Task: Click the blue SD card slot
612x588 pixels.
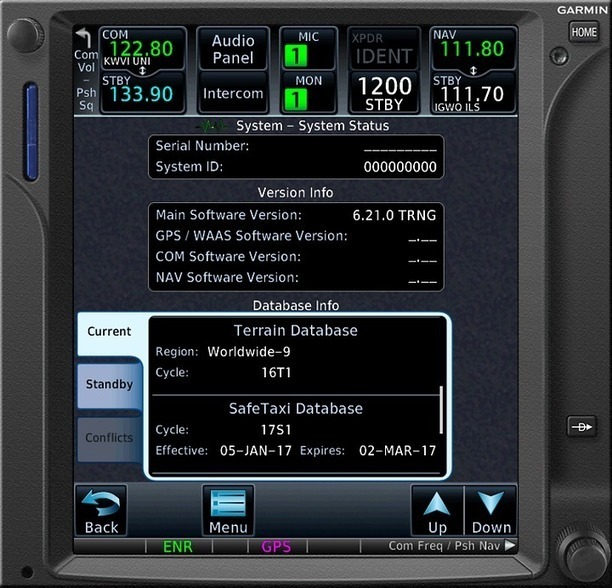Action: pyautogui.click(x=32, y=131)
